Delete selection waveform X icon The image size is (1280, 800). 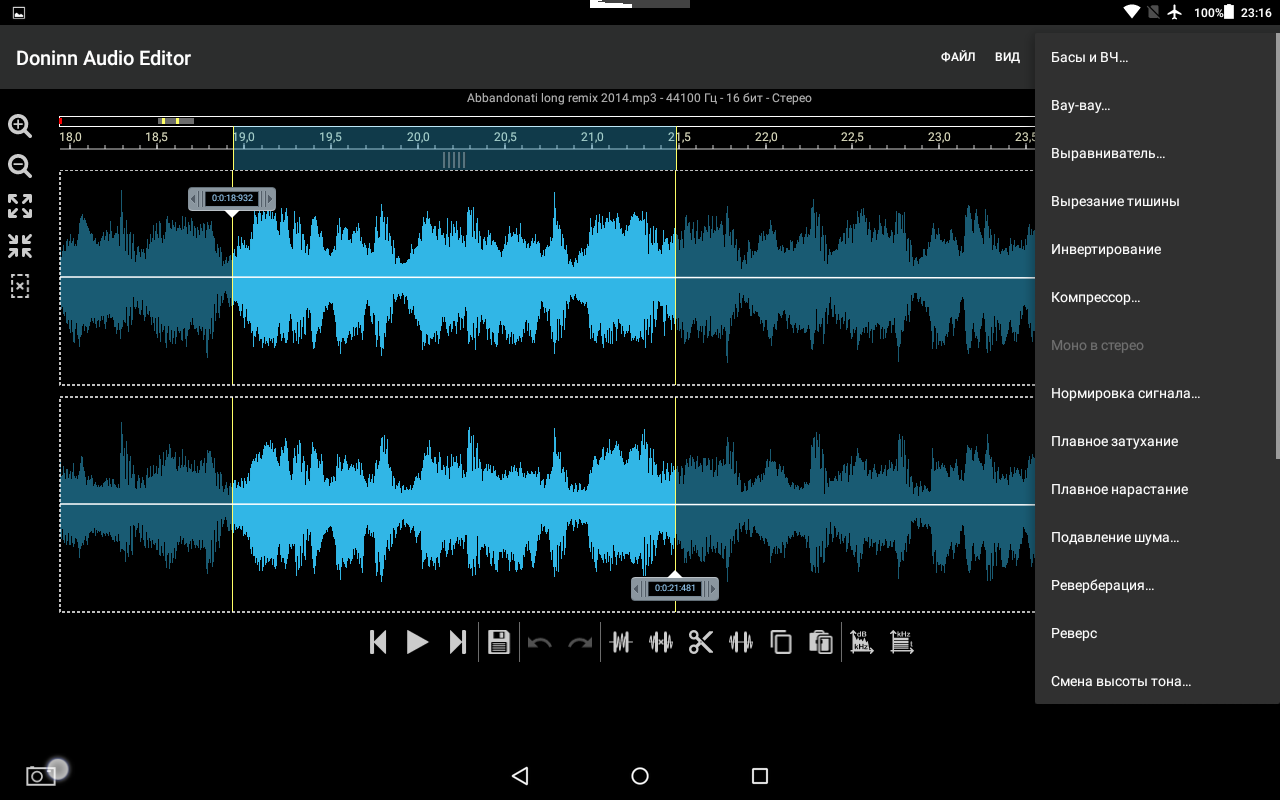pos(661,642)
